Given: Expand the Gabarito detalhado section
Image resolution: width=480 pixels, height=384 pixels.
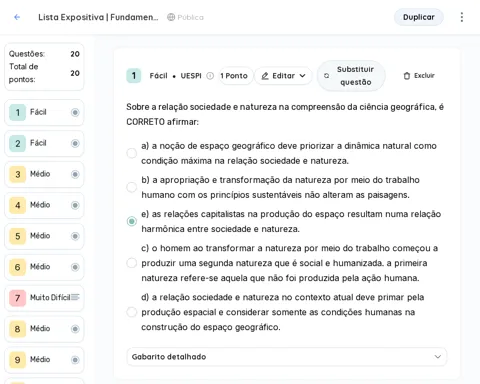Looking at the screenshot, I should (x=287, y=357).
